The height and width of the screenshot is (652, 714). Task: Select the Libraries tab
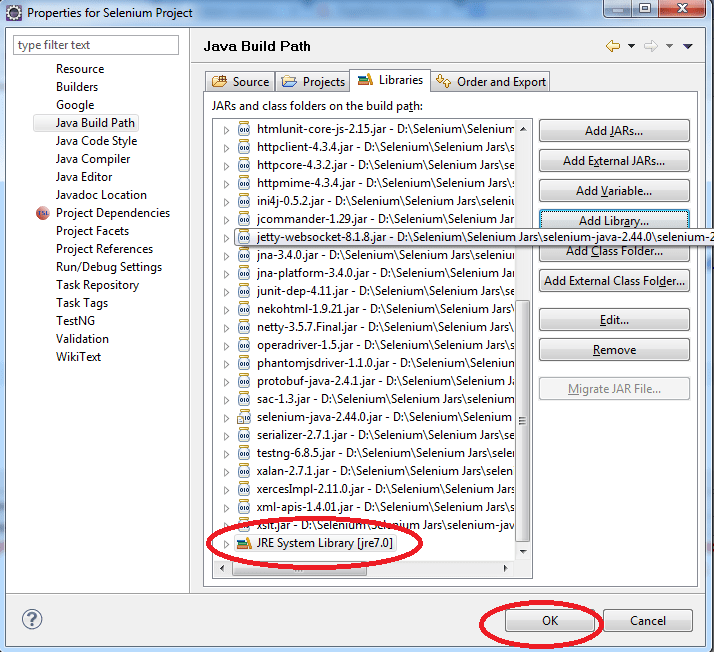tap(390, 80)
